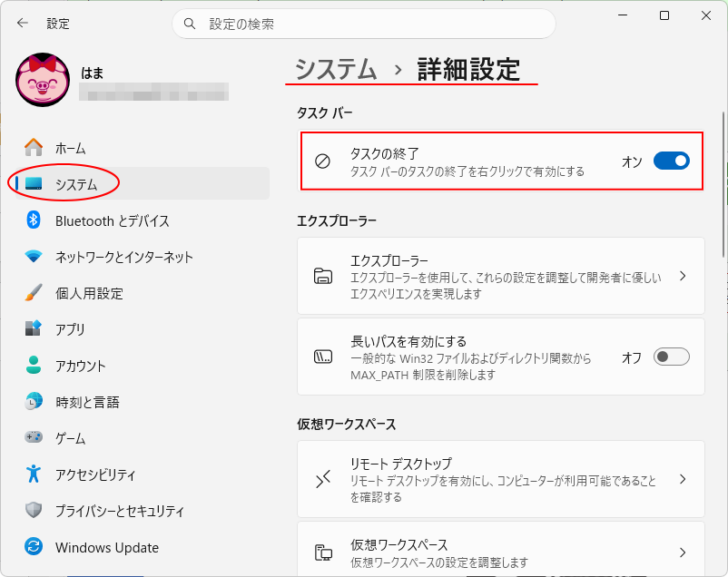Image resolution: width=728 pixels, height=577 pixels.
Task: Select アプリ in the sidebar
Action: pyautogui.click(x=142, y=329)
